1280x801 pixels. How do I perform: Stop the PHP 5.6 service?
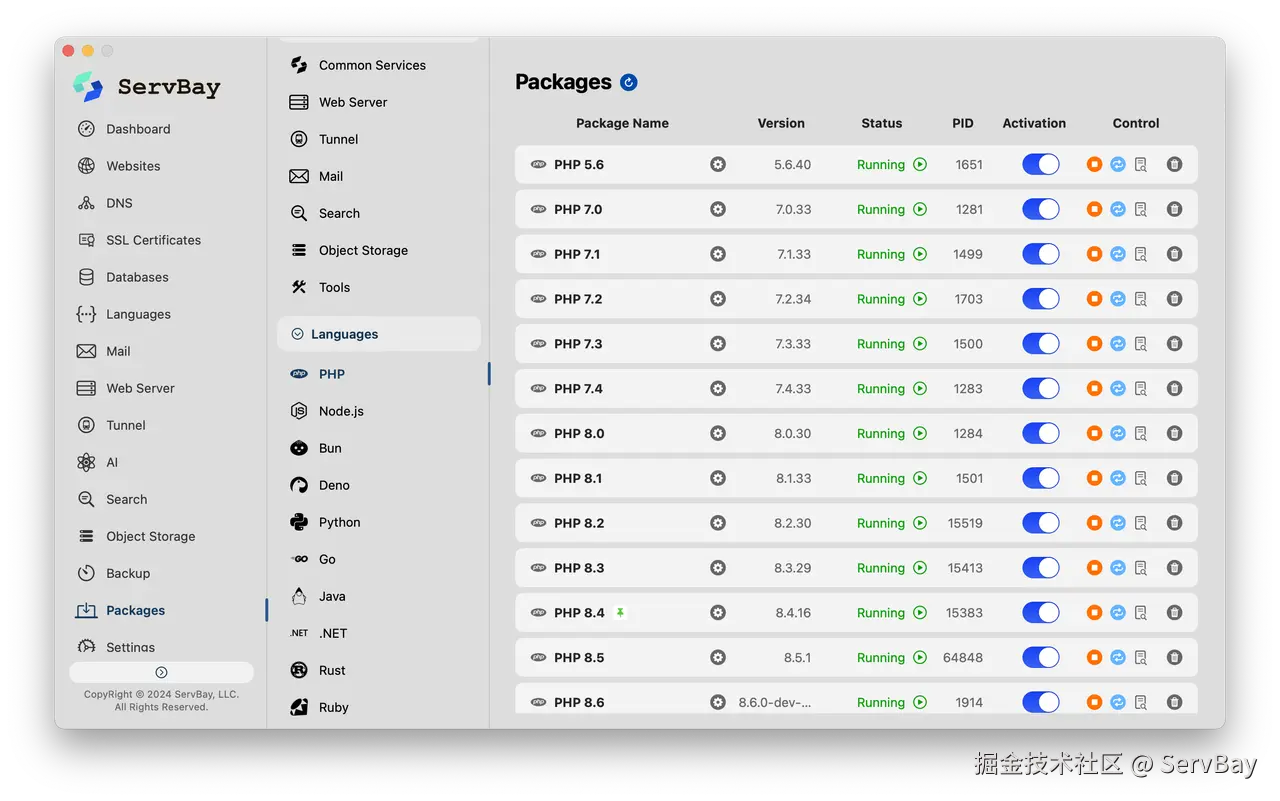[1094, 164]
